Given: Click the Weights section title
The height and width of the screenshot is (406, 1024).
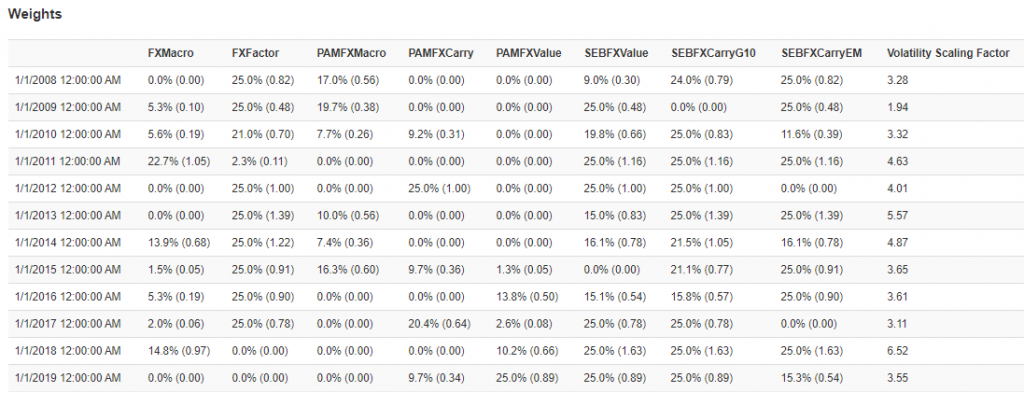Looking at the screenshot, I should (35, 14).
